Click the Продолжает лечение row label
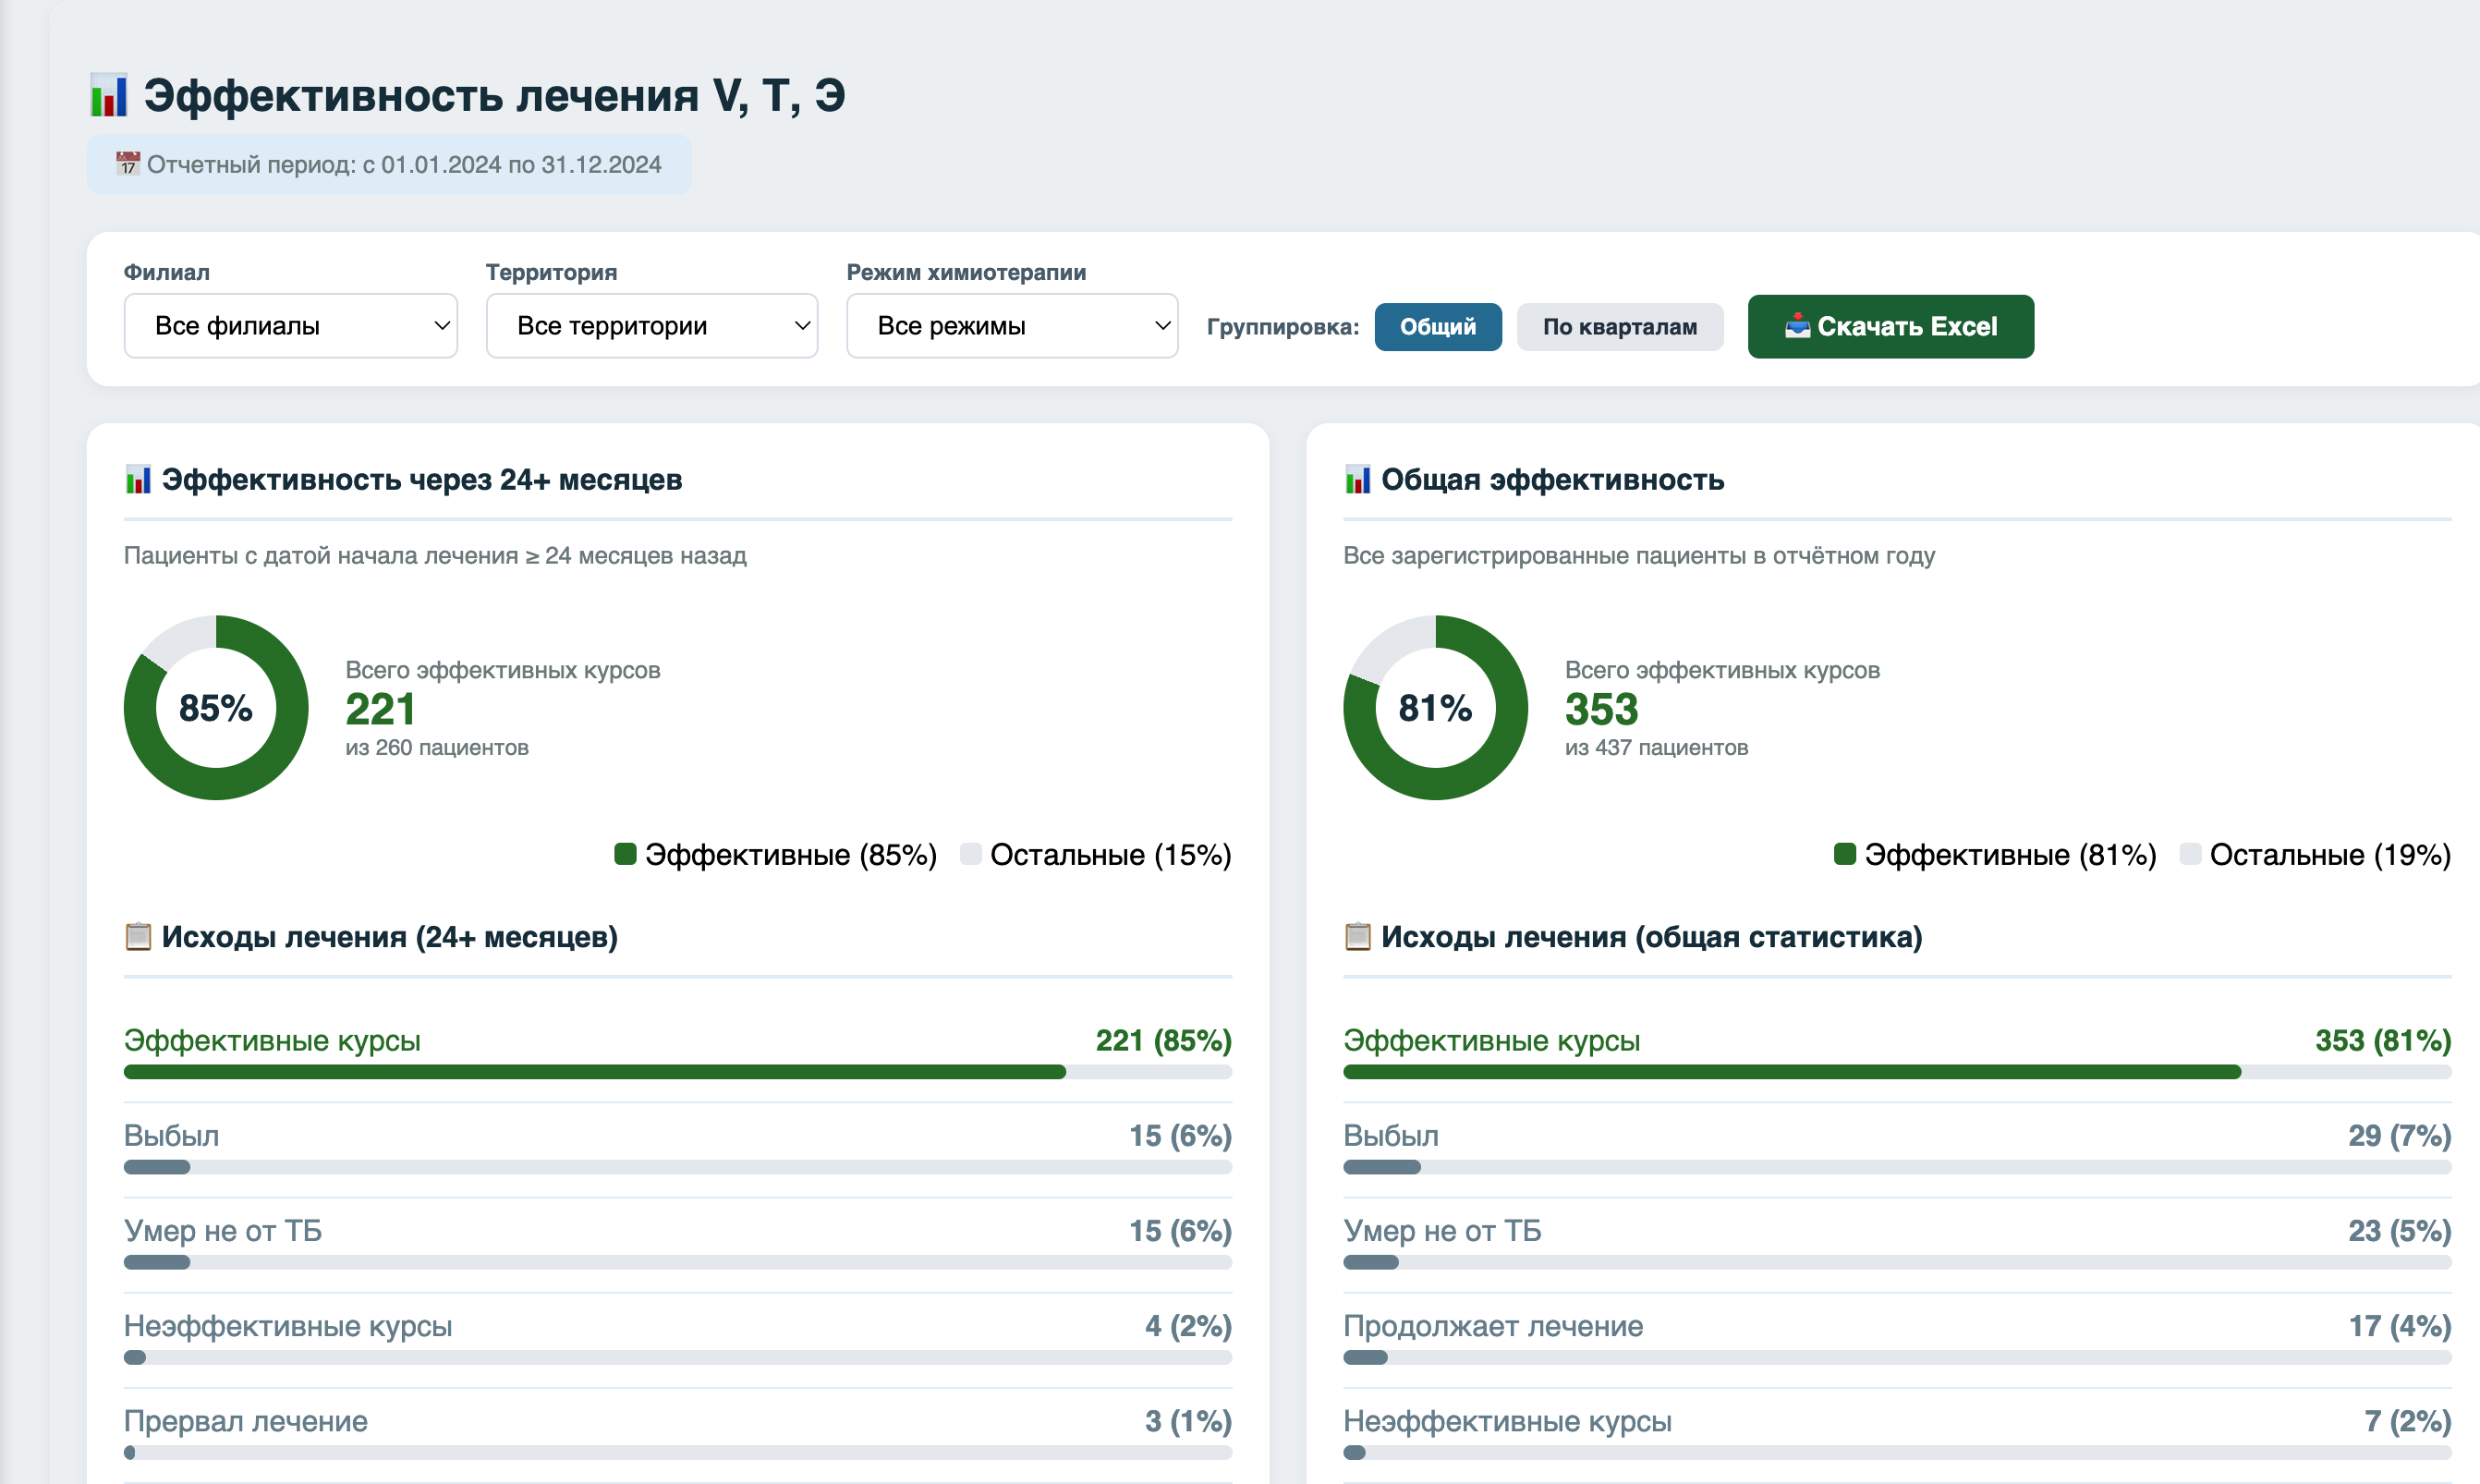The width and height of the screenshot is (2480, 1484). coord(1494,1326)
